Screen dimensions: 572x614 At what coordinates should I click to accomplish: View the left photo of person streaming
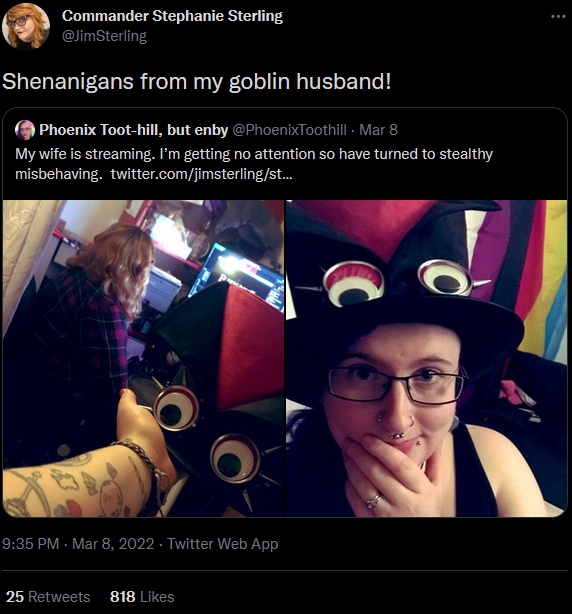click(x=143, y=358)
